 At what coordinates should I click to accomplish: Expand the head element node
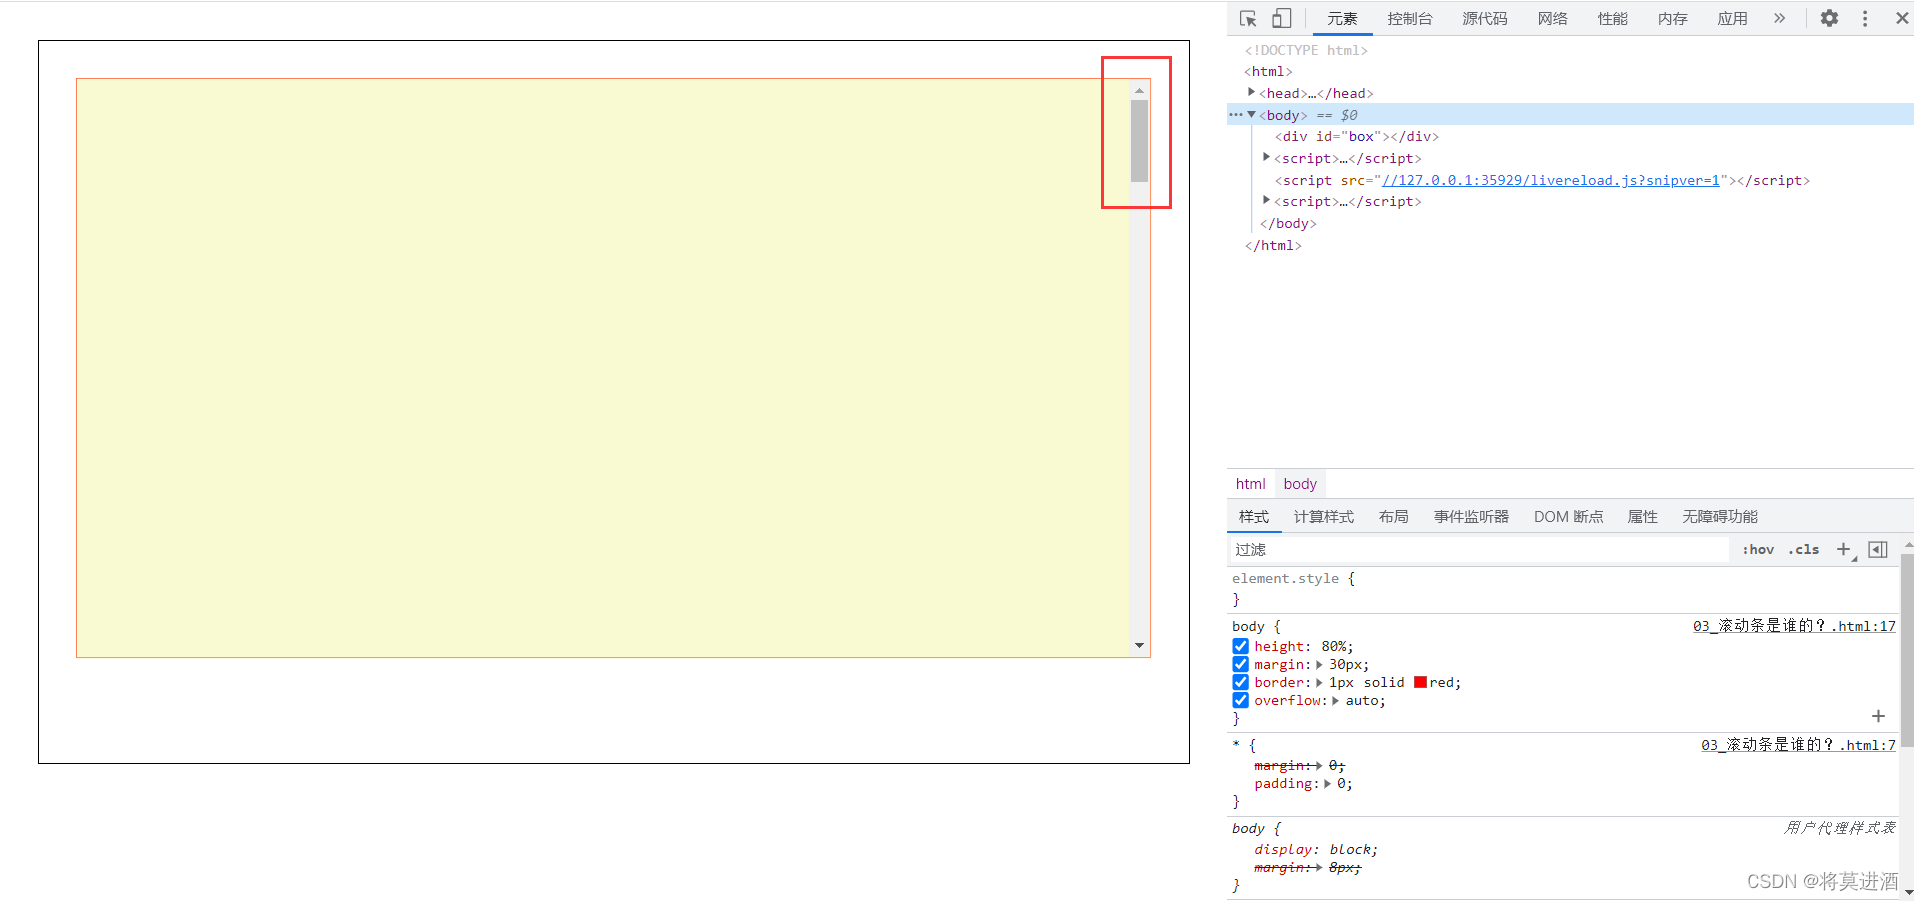[1251, 92]
